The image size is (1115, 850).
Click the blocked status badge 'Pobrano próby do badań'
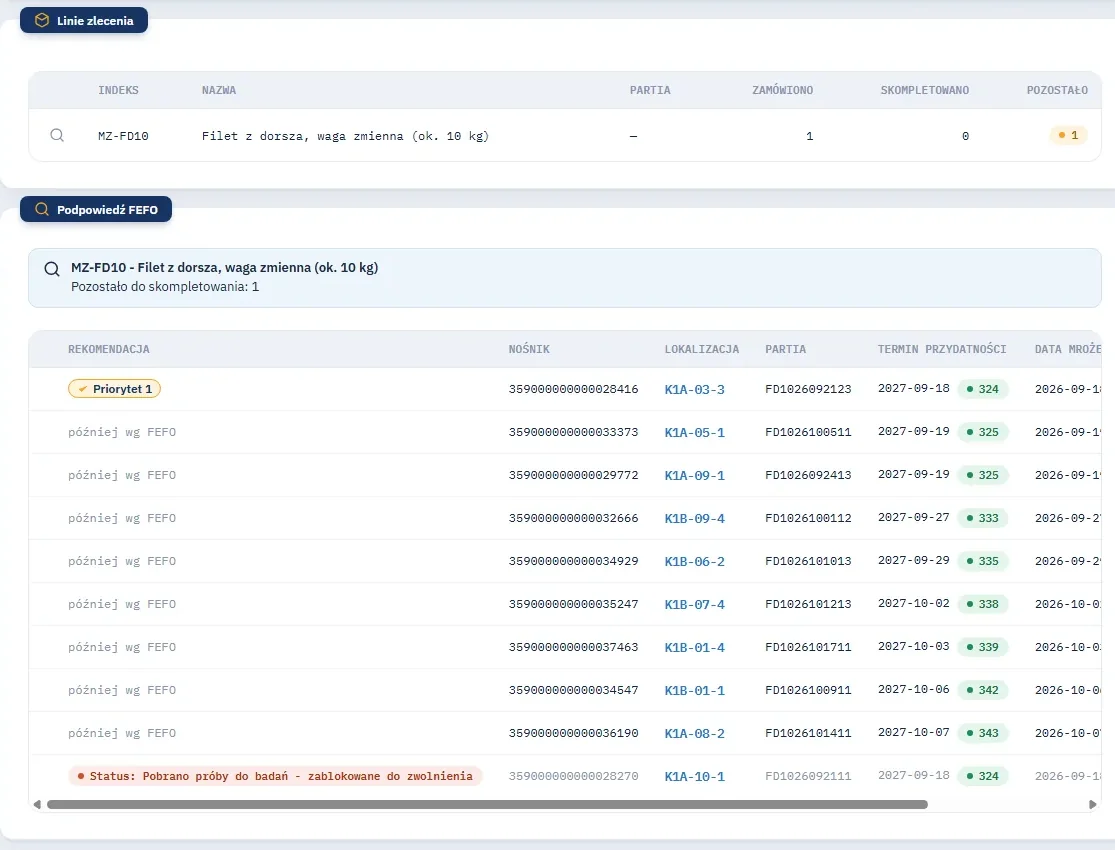(x=275, y=776)
